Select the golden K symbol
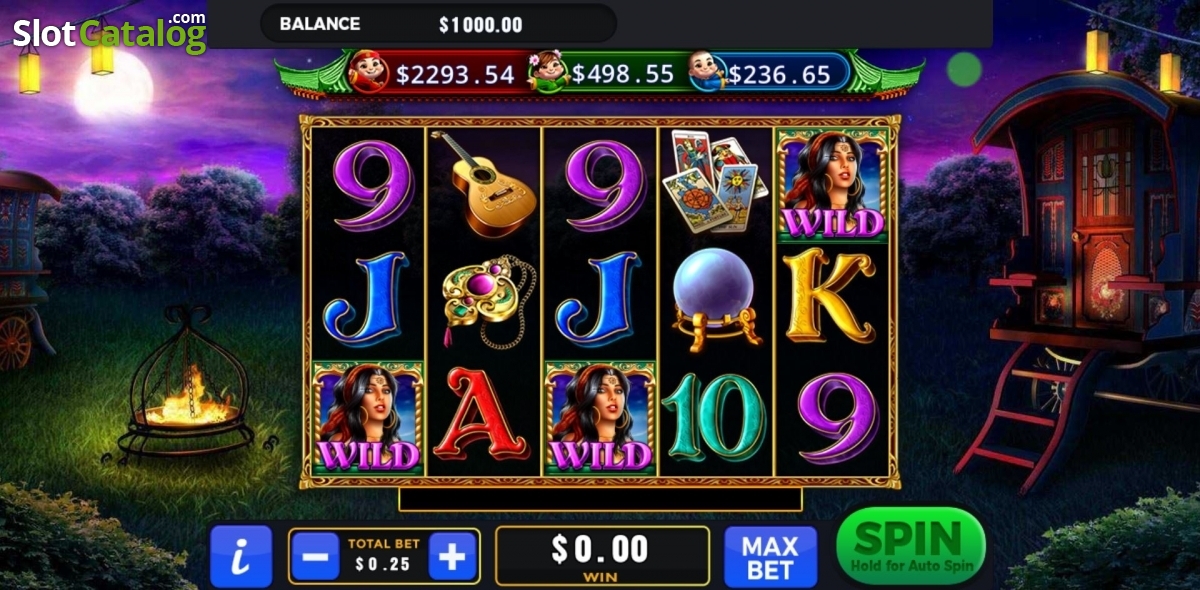 tap(830, 297)
